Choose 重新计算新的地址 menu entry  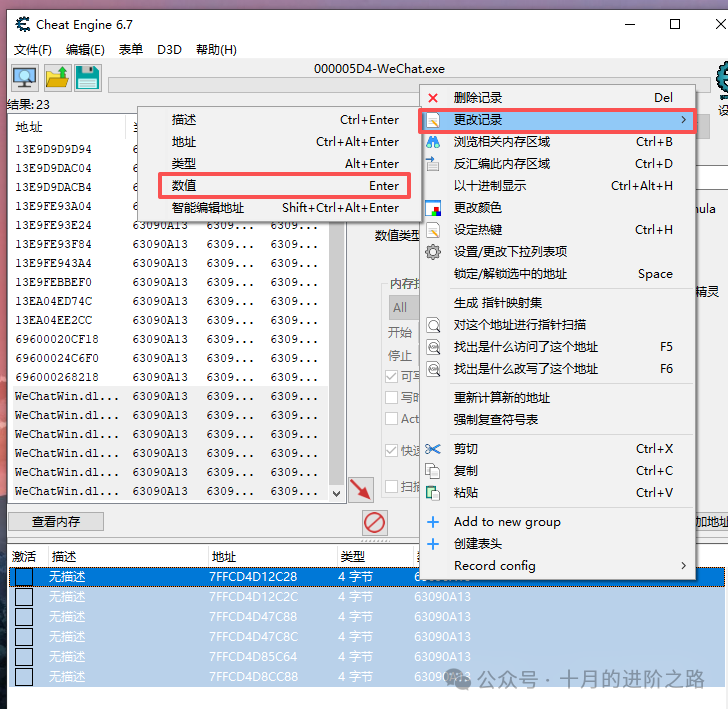[x=557, y=398]
